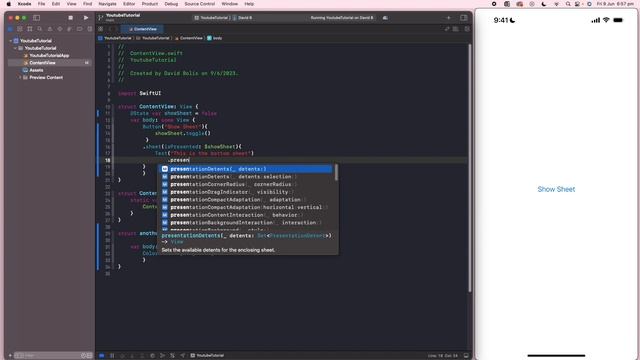Click YoutubeTutorial process in debug bar
640x360 pixels.
pos(207,356)
